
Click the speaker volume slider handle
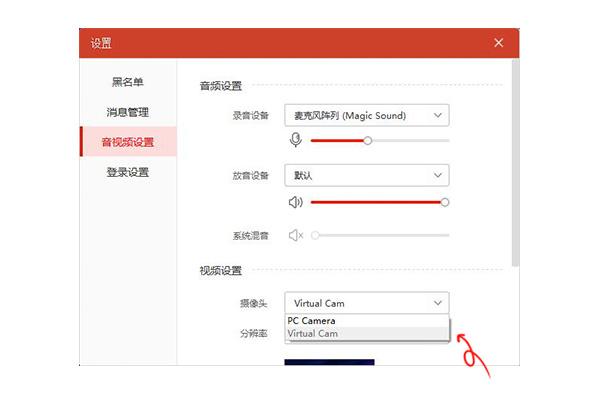(x=445, y=202)
